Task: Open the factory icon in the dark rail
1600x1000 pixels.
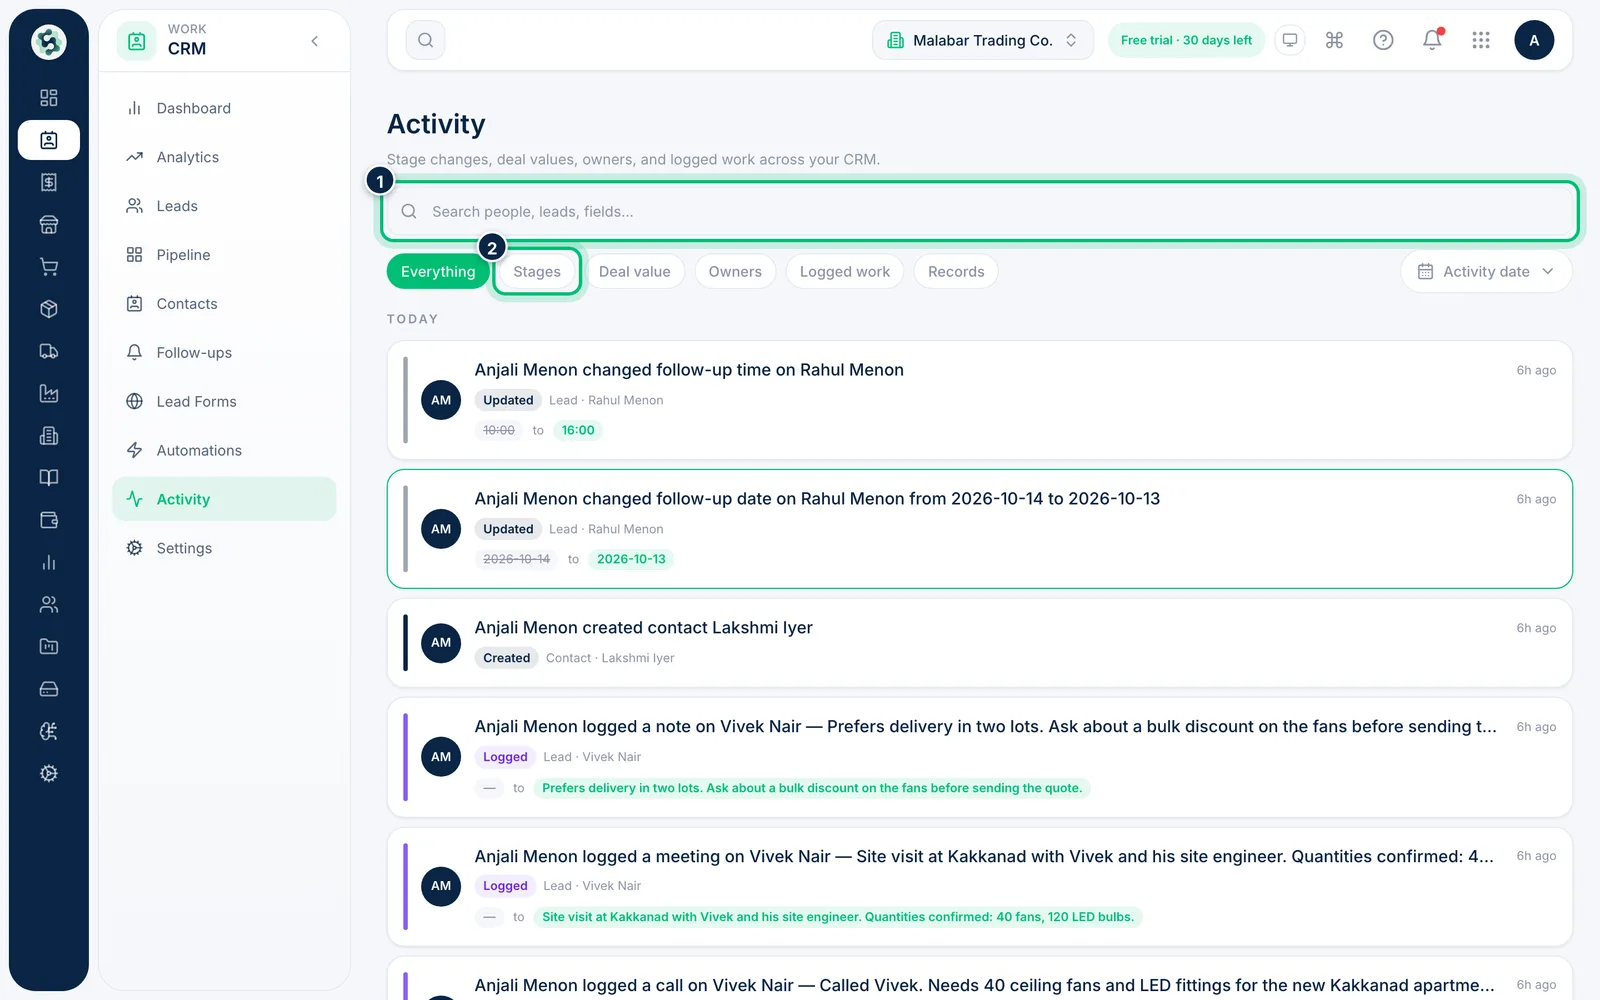Action: pos(48,393)
